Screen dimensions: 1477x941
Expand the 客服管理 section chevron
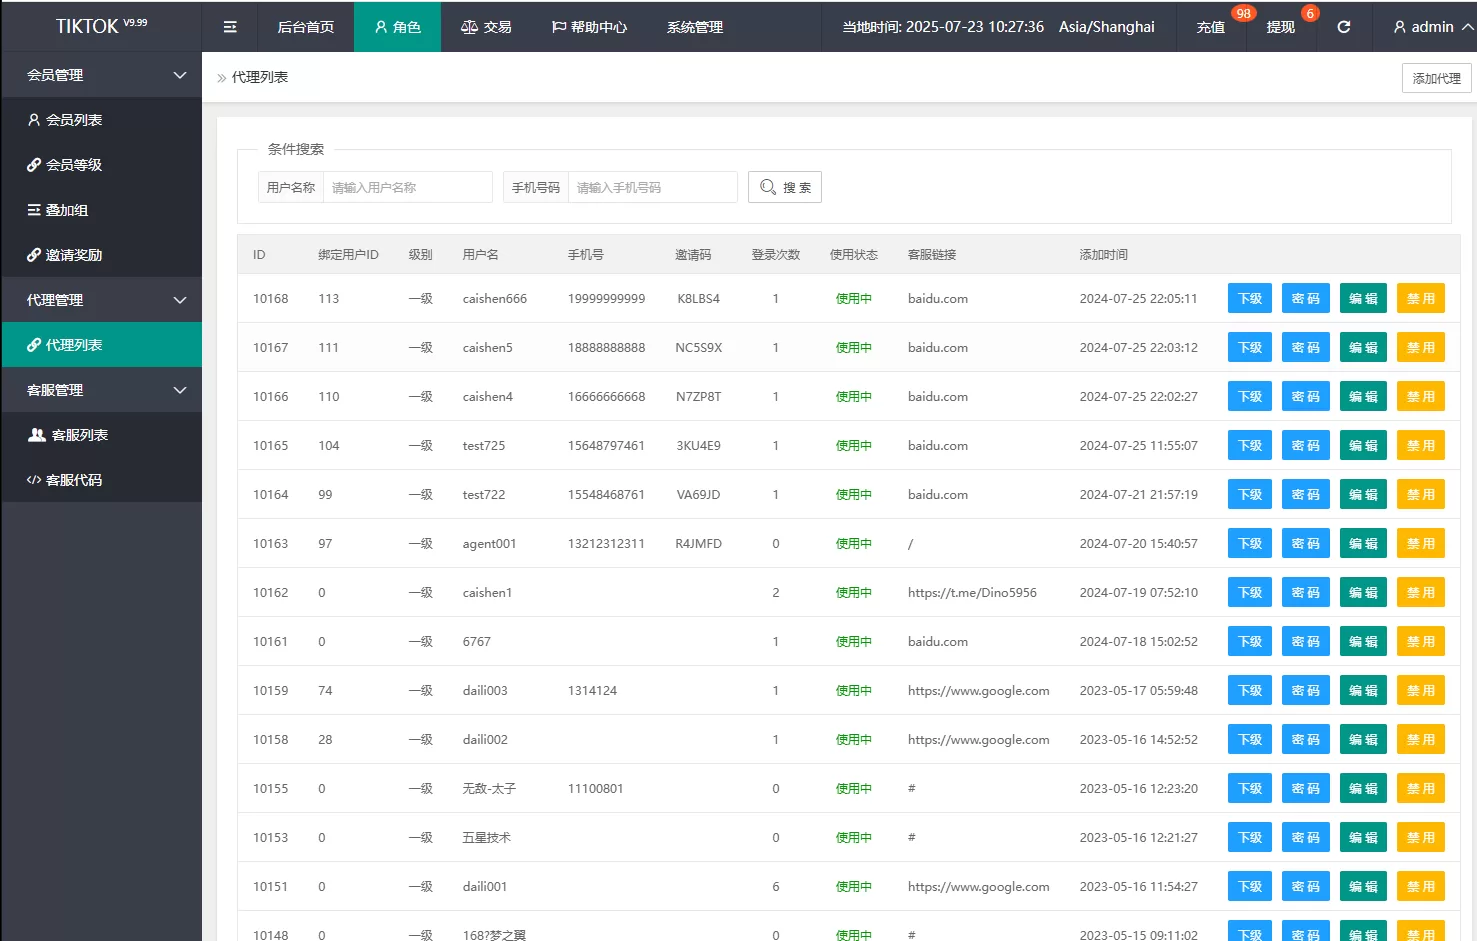pyautogui.click(x=179, y=390)
